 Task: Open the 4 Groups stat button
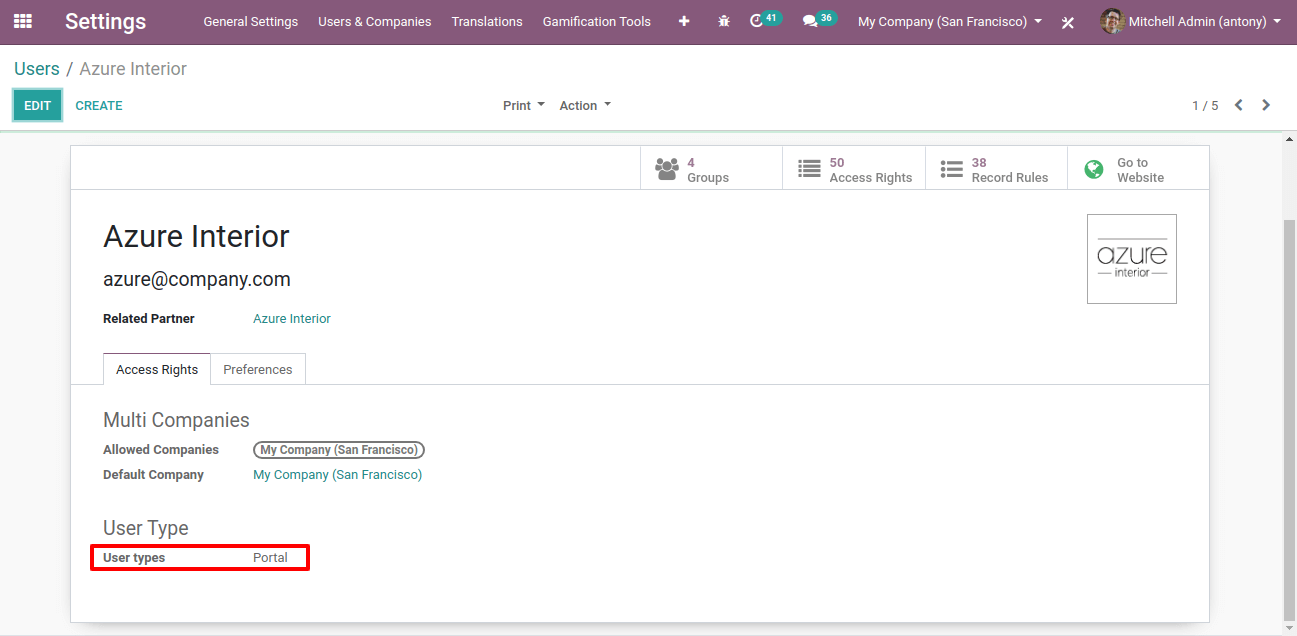coord(711,169)
